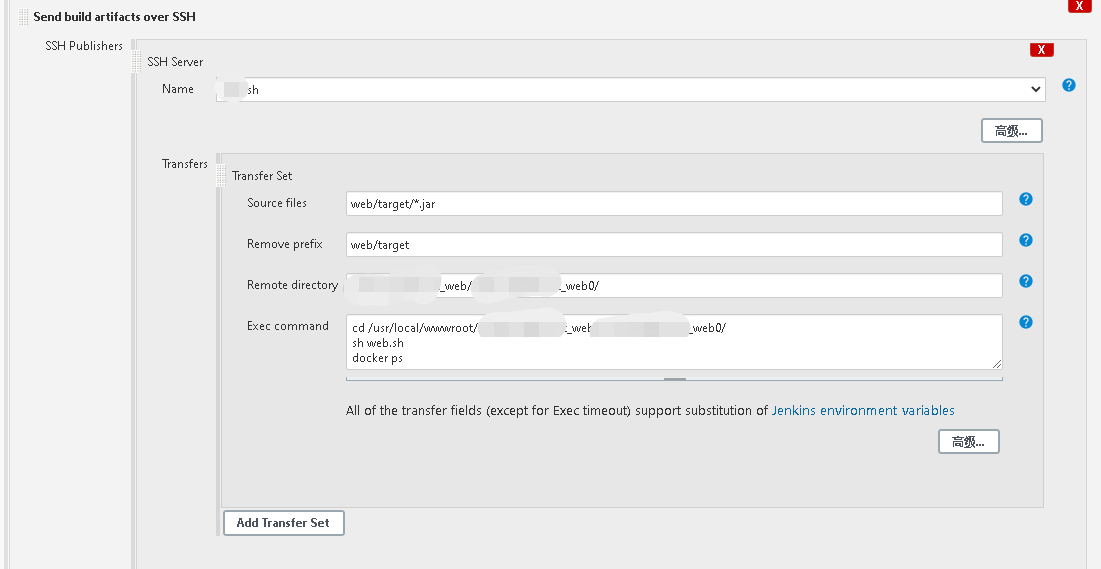Focus the Remove prefix text box
The height and width of the screenshot is (569, 1101).
674,245
